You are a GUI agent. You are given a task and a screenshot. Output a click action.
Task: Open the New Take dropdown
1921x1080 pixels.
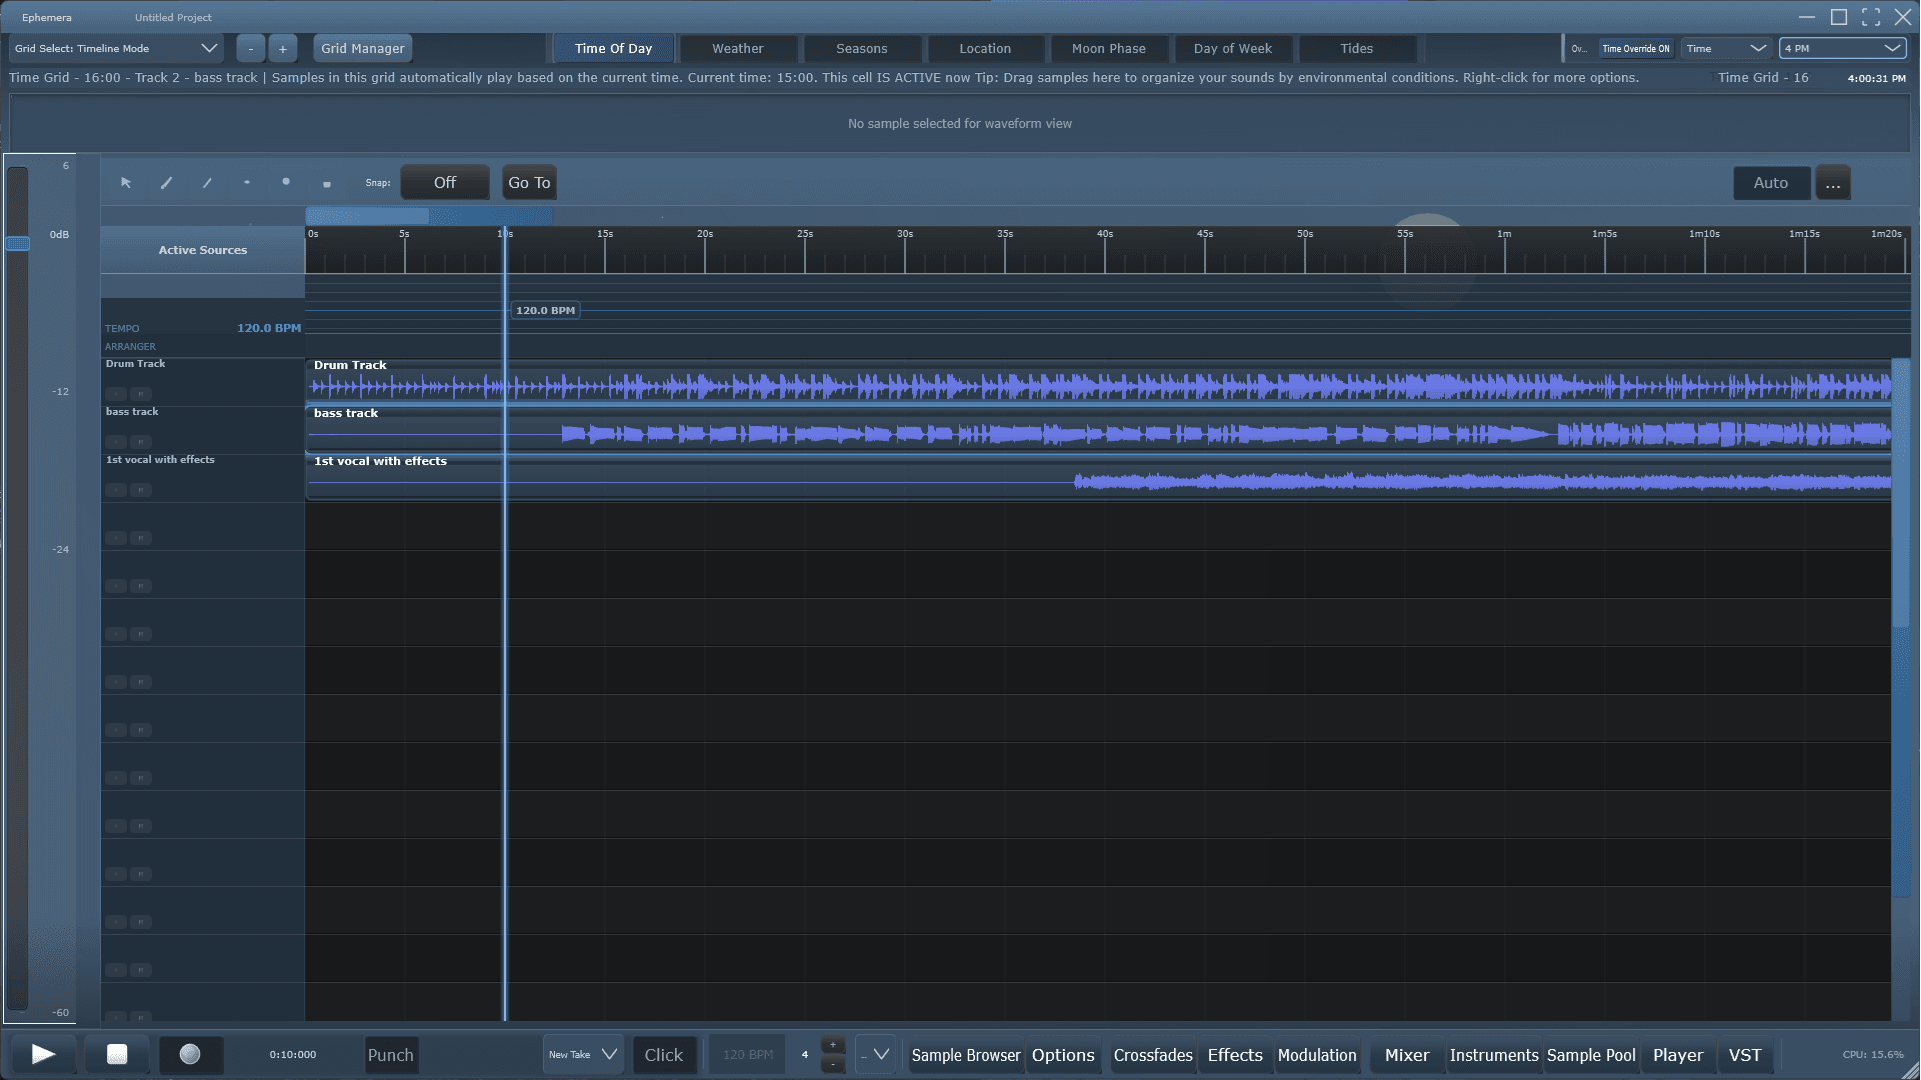pos(583,1055)
